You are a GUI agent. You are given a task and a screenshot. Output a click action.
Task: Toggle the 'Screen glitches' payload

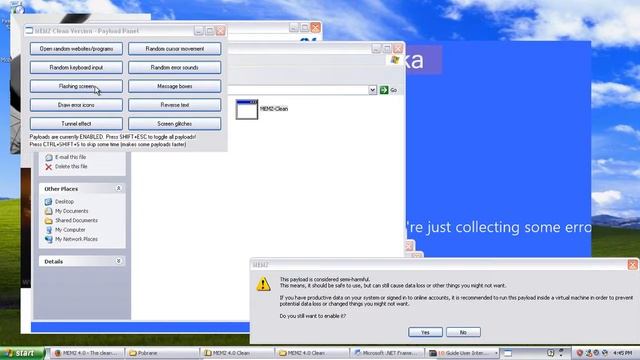[x=175, y=124]
